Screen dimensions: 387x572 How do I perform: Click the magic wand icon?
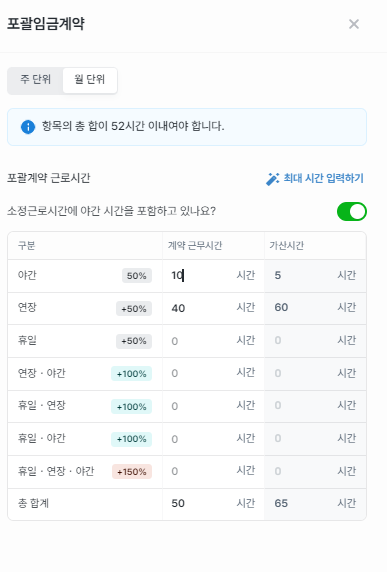(272, 179)
